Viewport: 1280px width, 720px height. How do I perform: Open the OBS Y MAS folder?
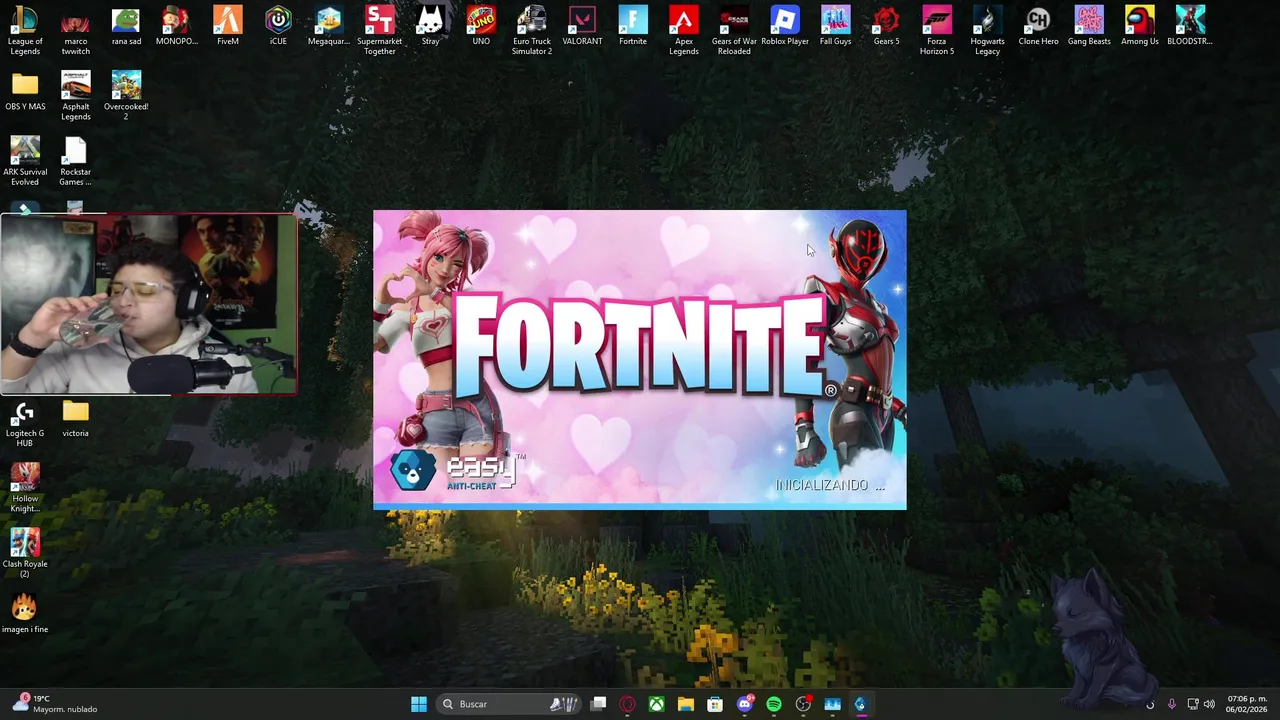pos(25,91)
